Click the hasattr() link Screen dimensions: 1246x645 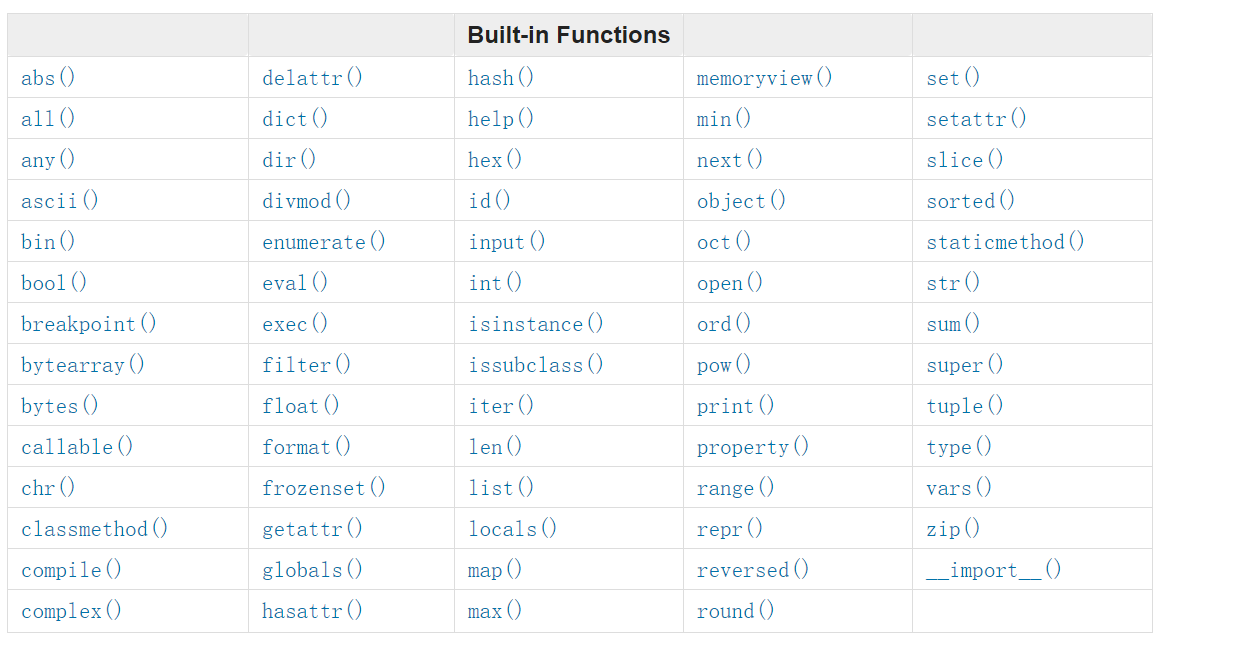pos(312,611)
